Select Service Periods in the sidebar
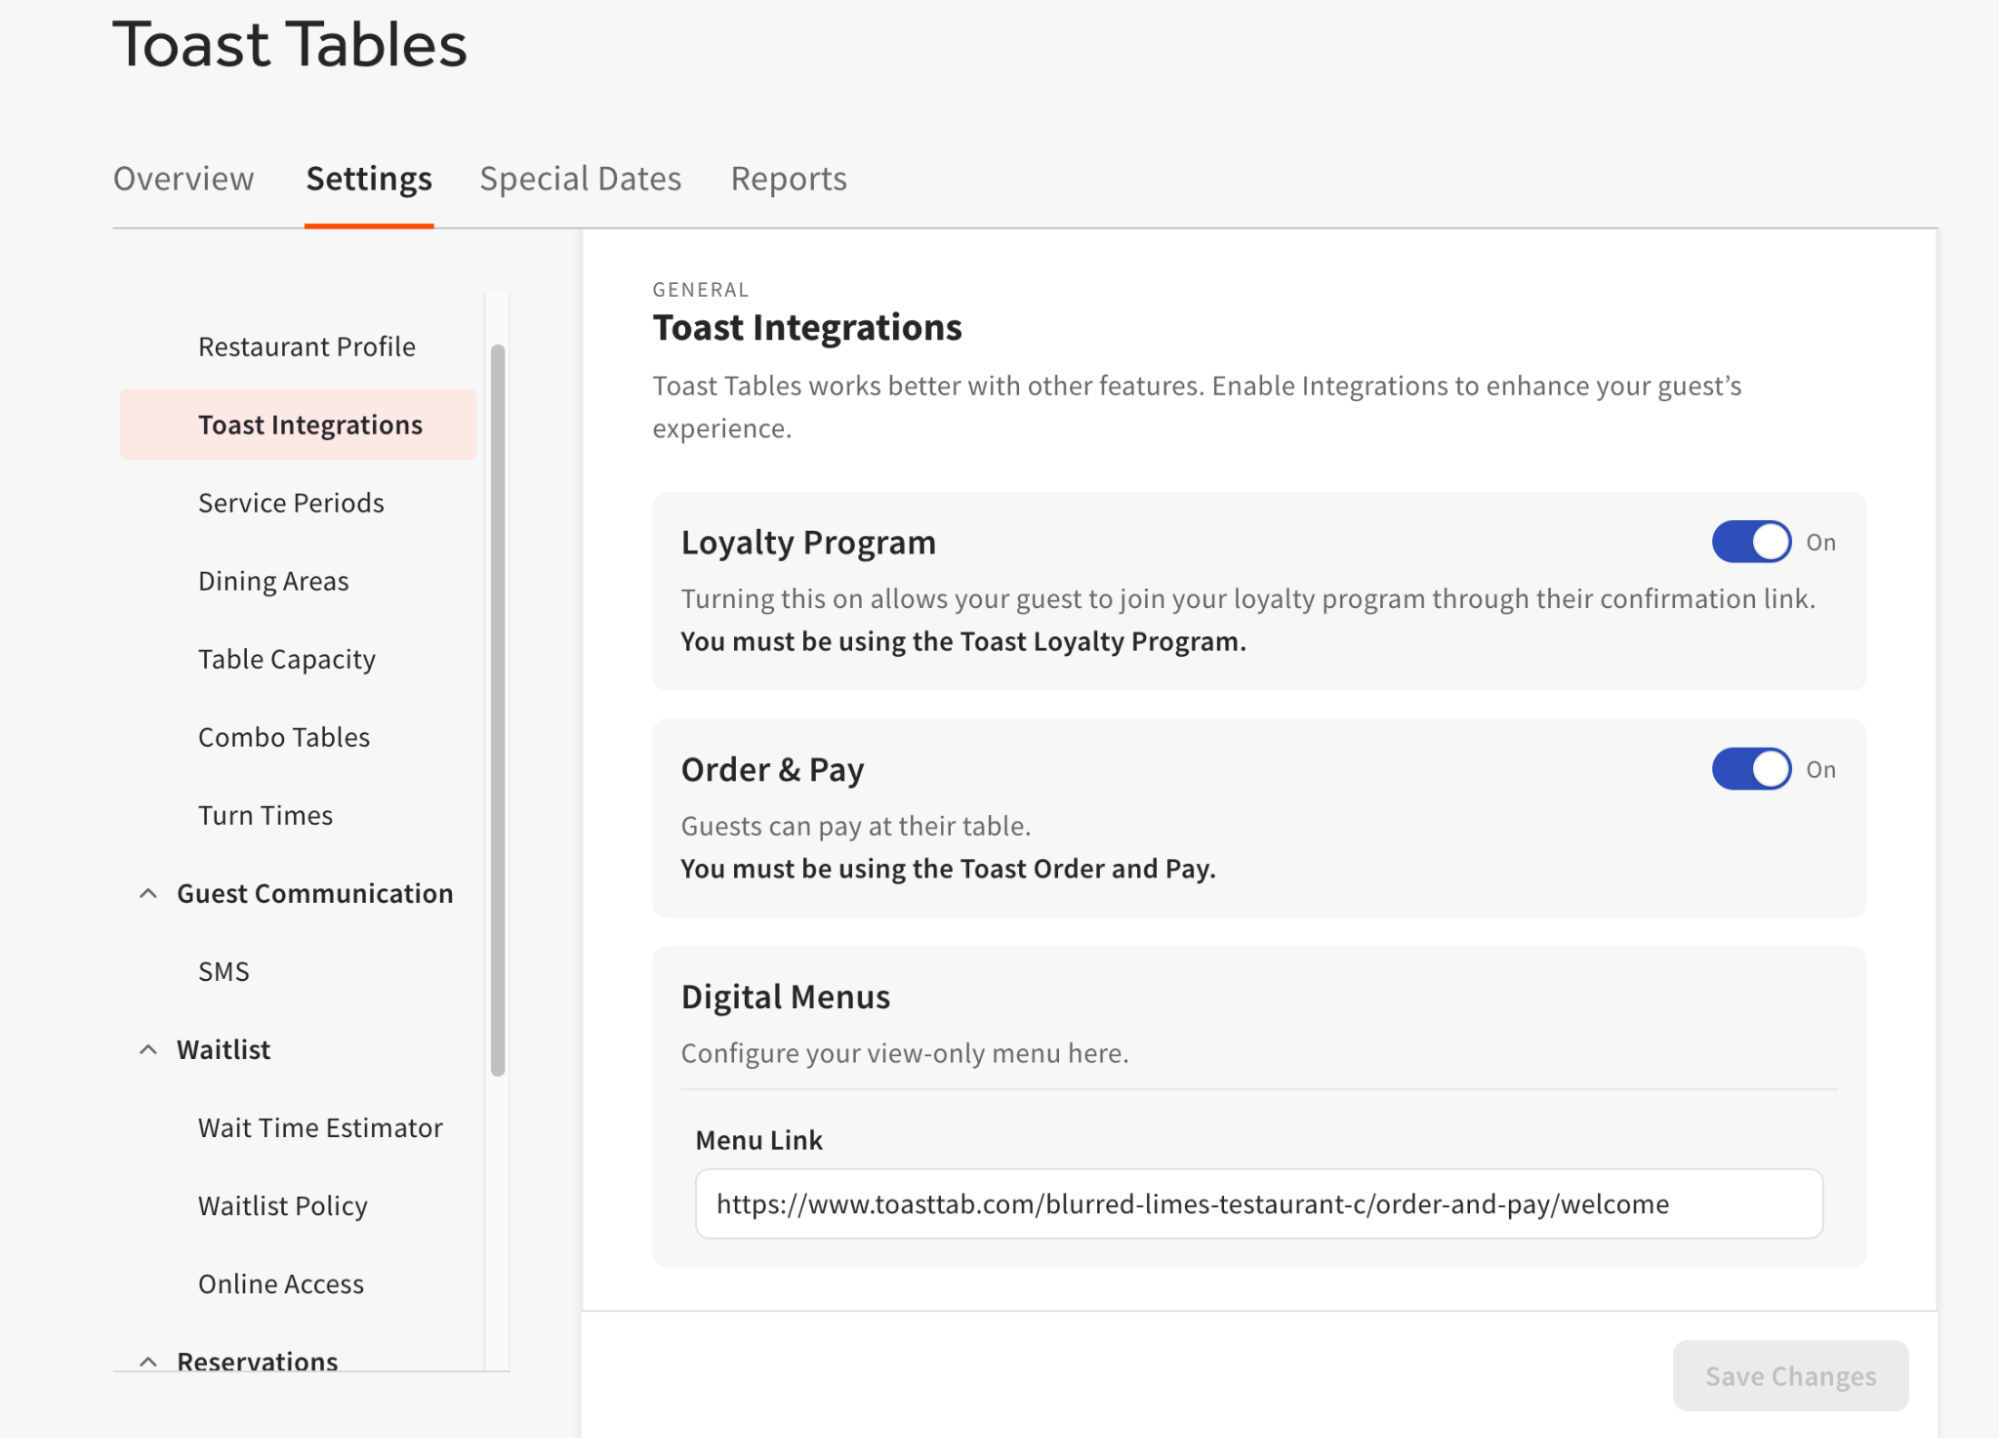This screenshot has height=1438, width=1999. (x=290, y=503)
